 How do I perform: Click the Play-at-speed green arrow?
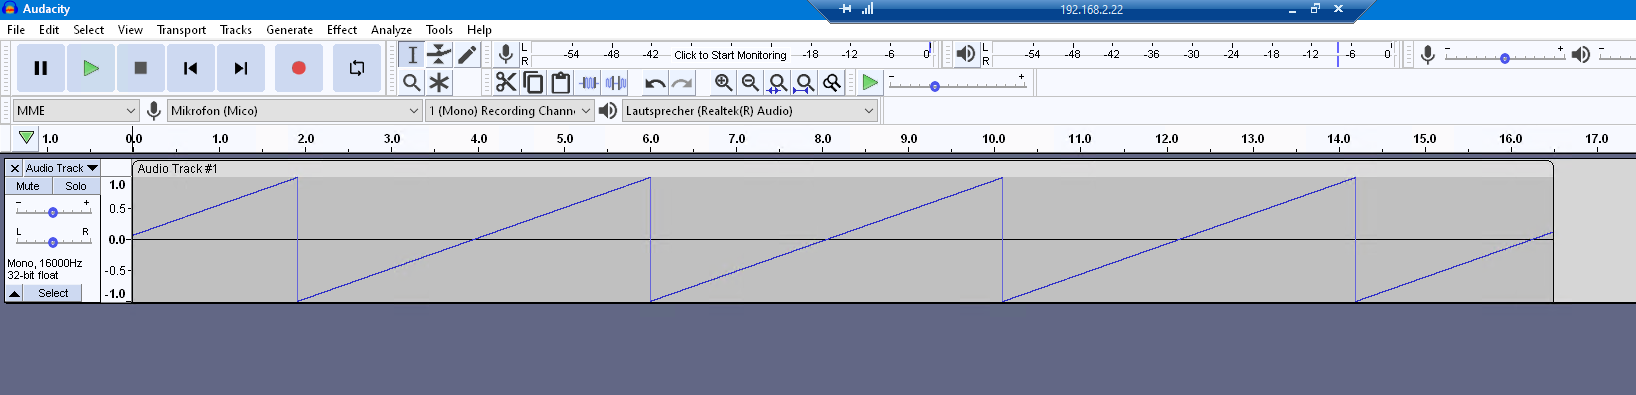[x=870, y=82]
